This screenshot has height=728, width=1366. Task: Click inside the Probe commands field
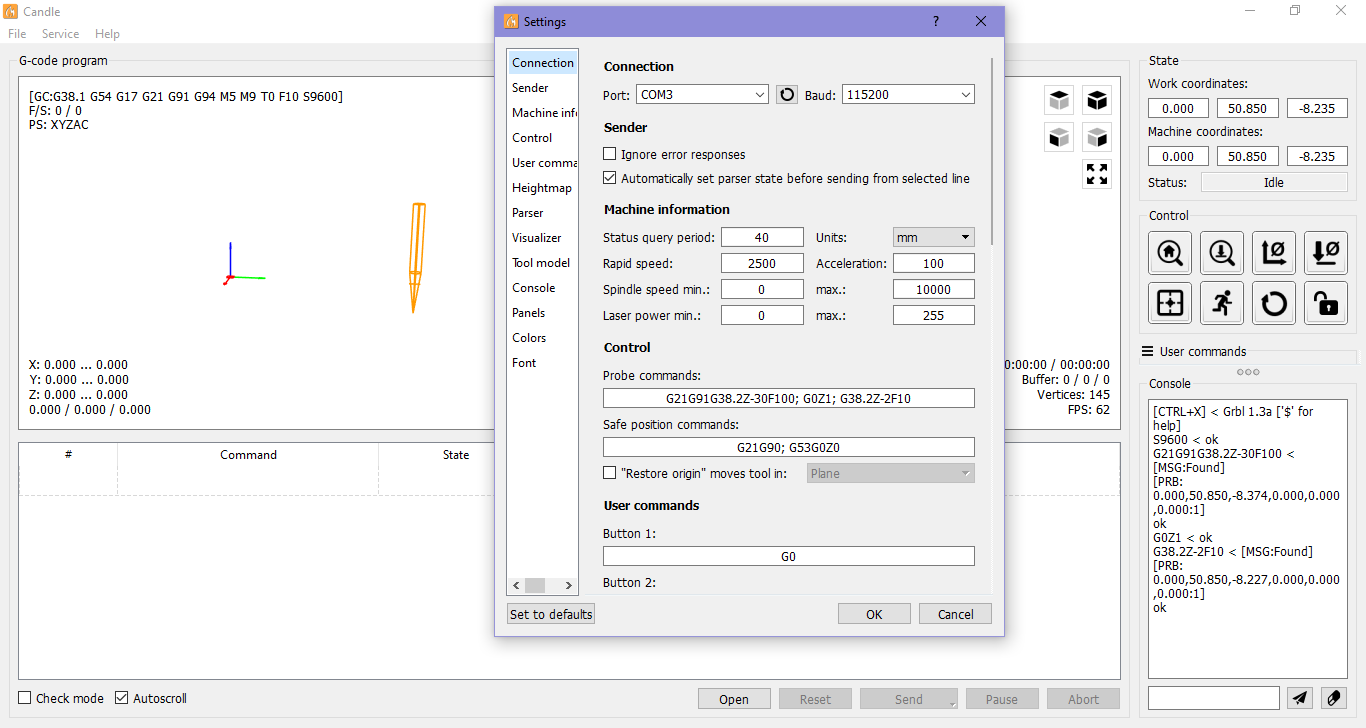click(788, 397)
